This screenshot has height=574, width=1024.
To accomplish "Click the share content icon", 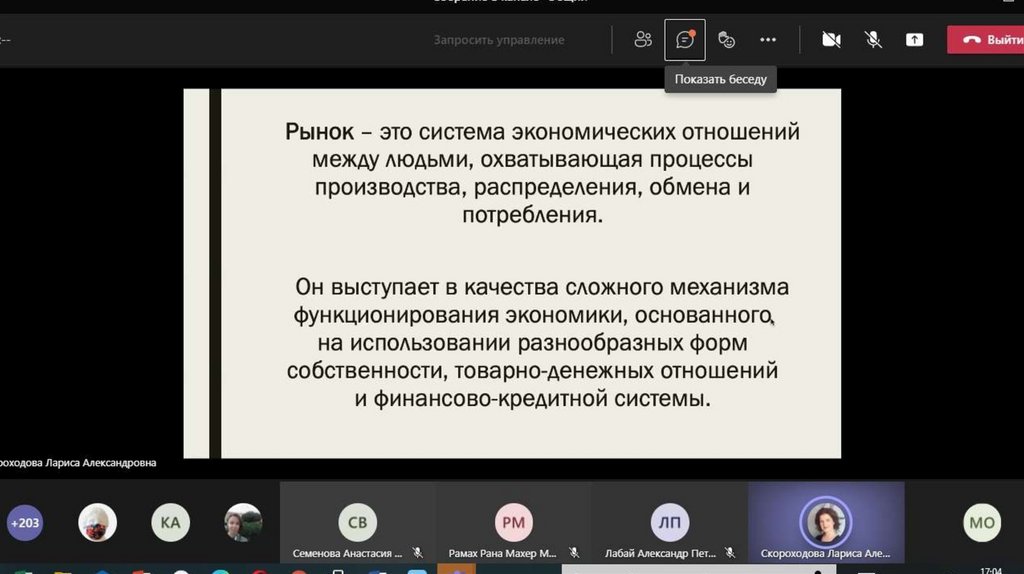I will click(914, 40).
